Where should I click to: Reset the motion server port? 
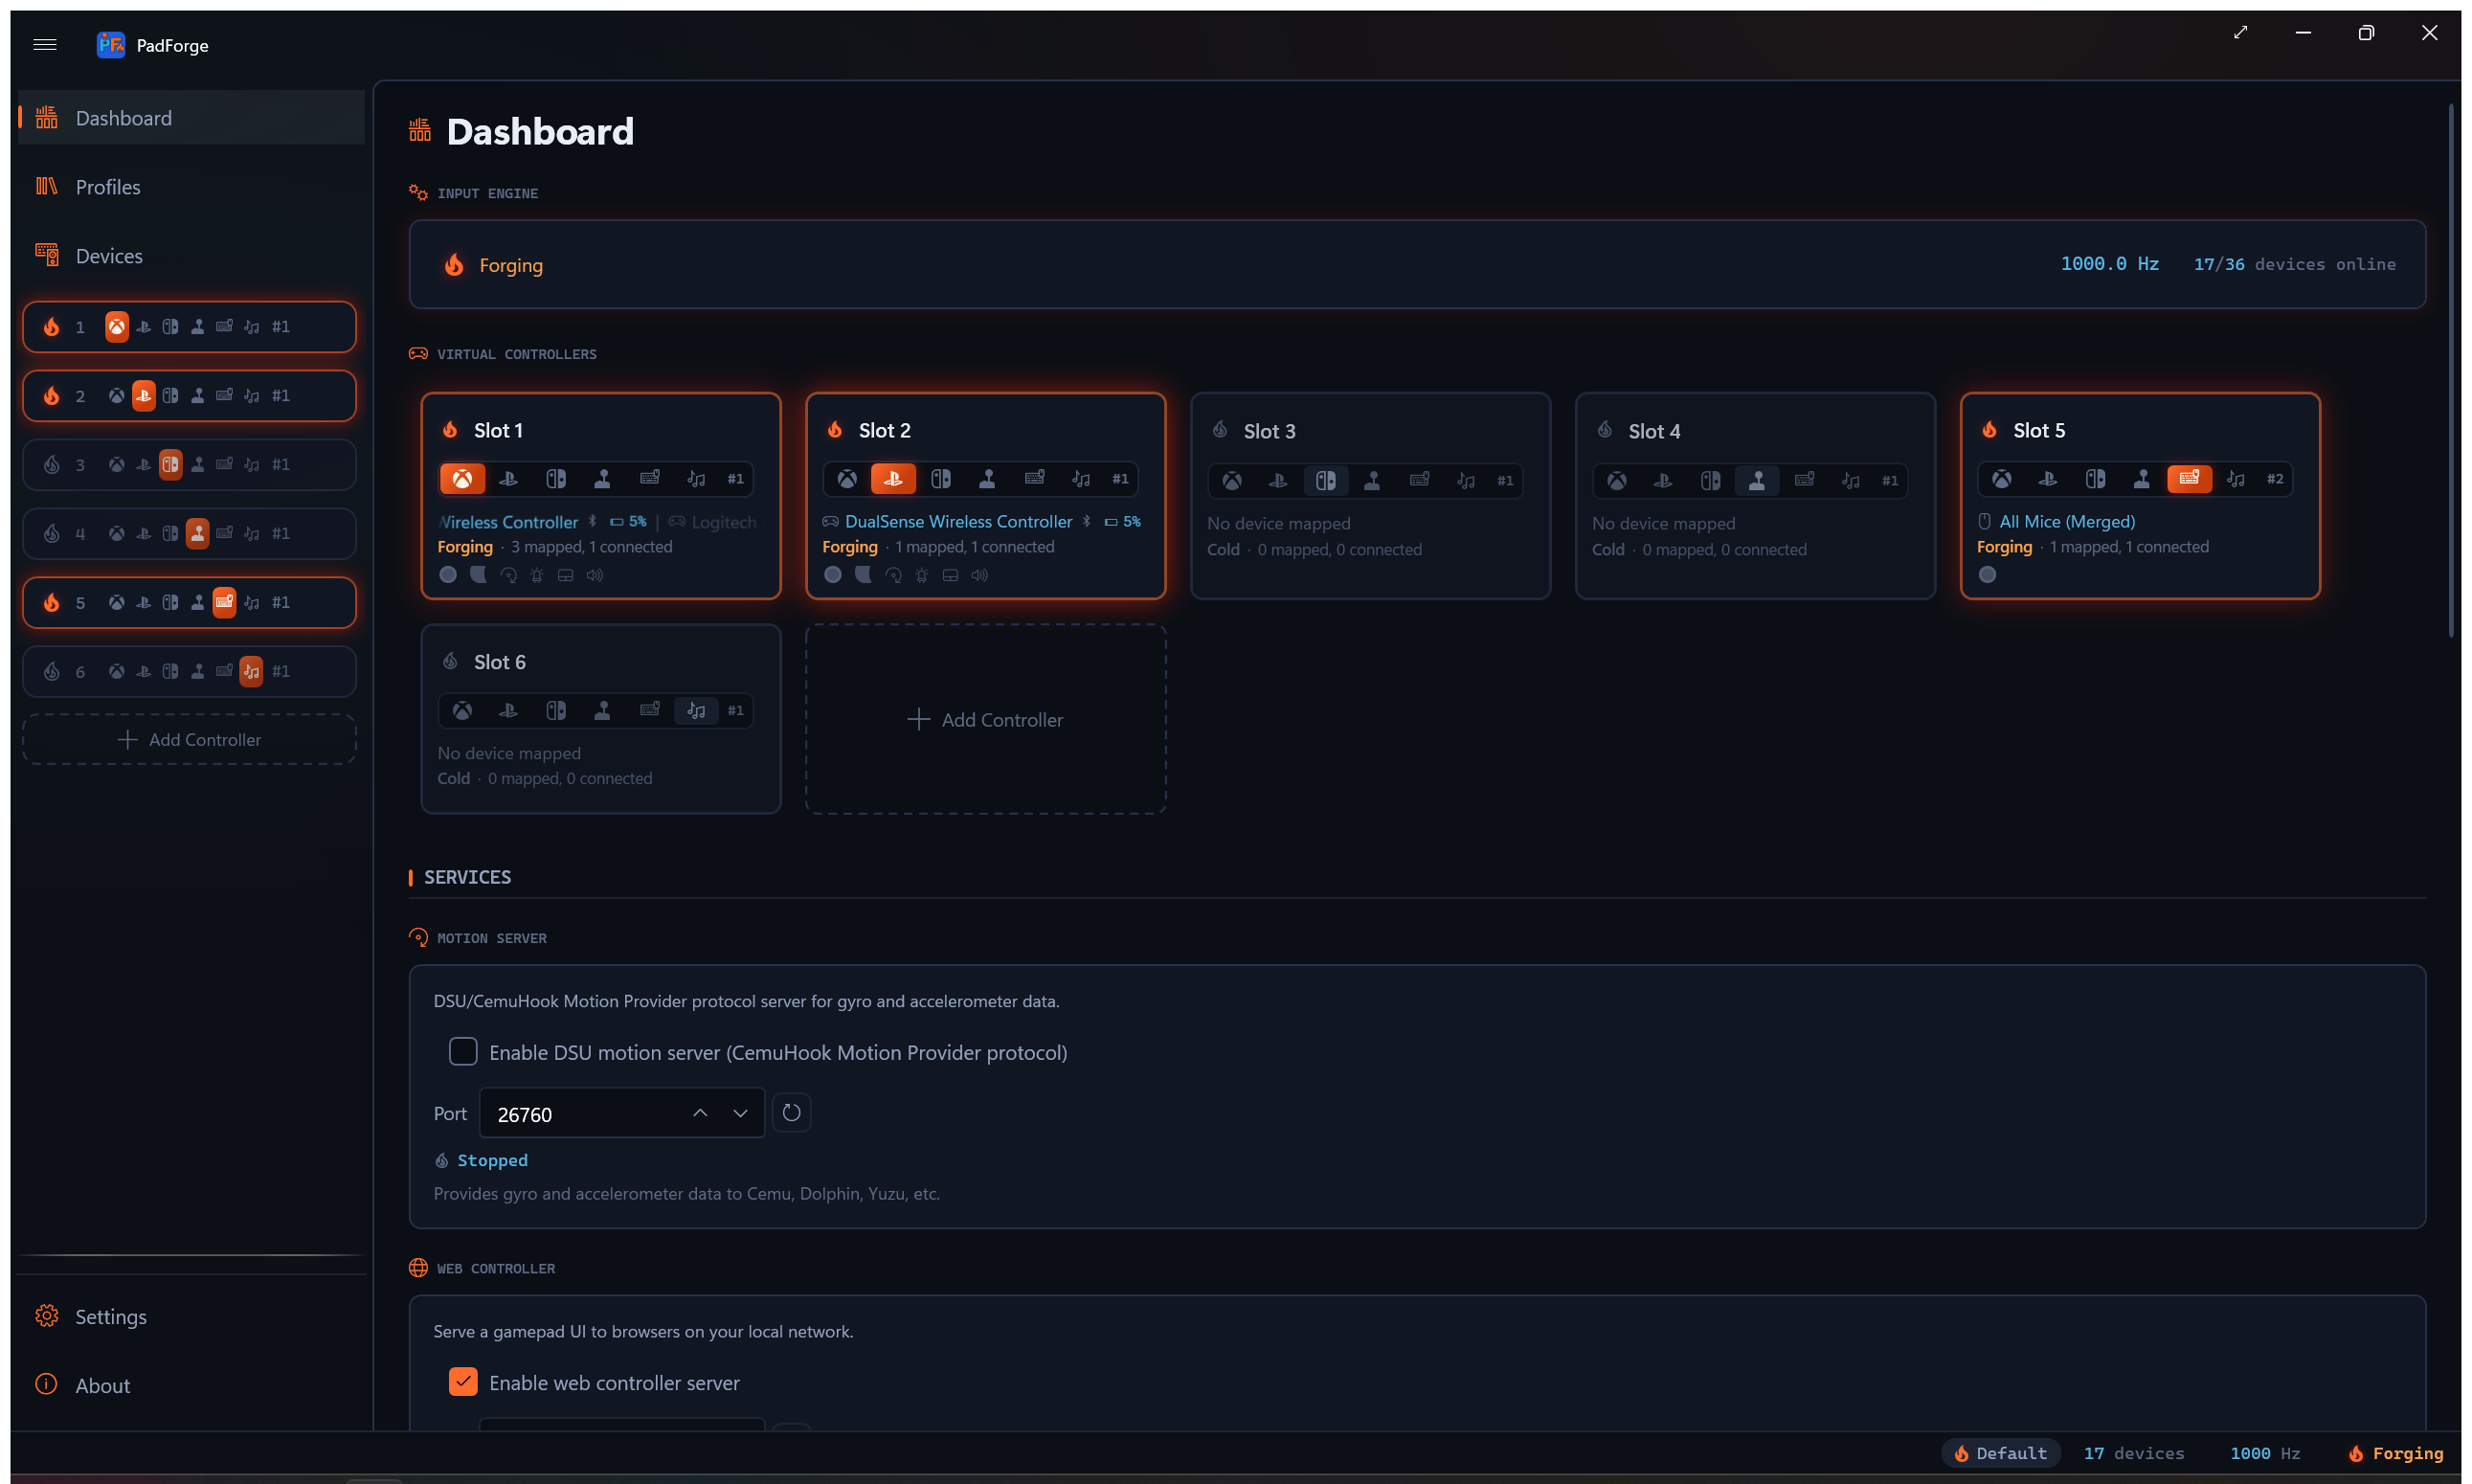(x=792, y=1114)
